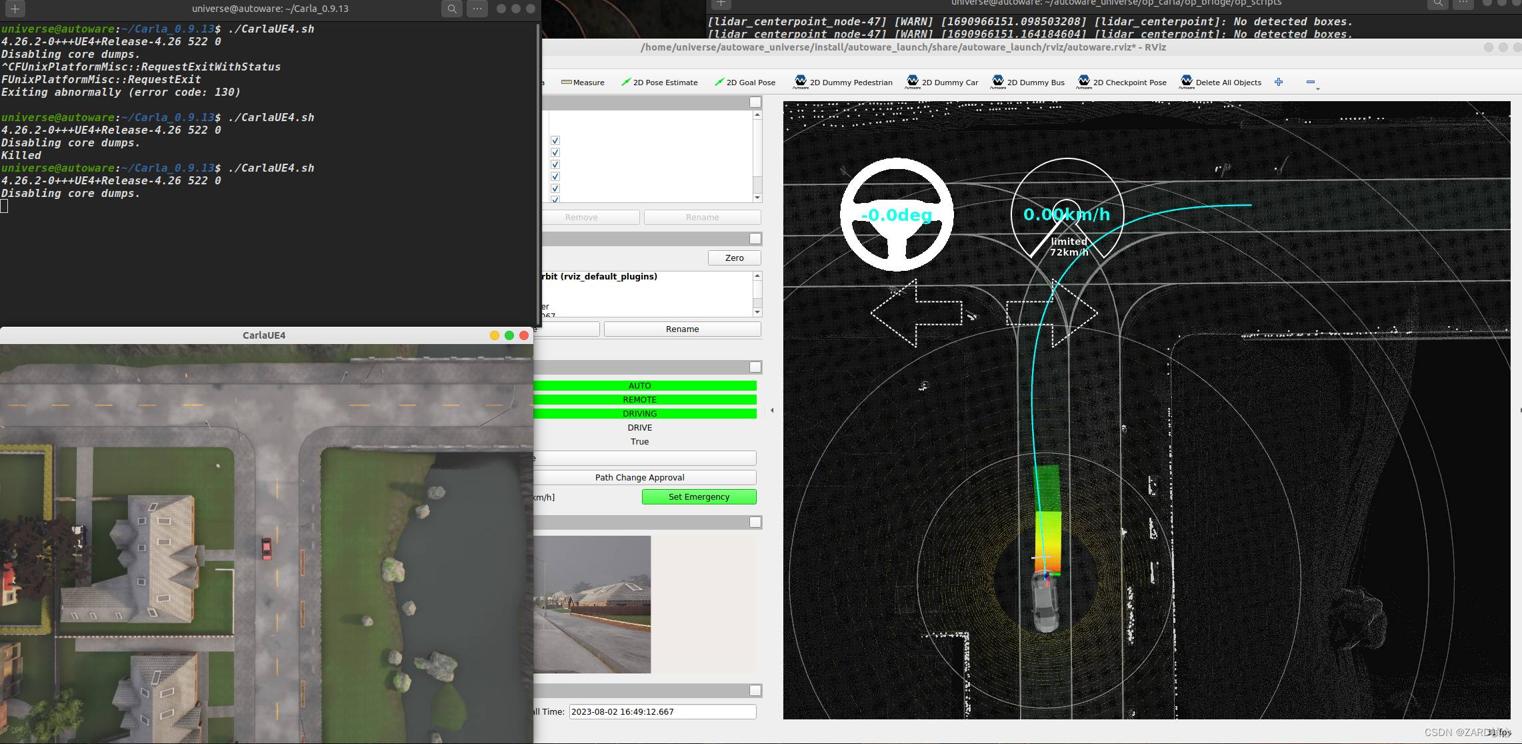Choose the 2D Dummy Pedestrian tool

tap(843, 82)
